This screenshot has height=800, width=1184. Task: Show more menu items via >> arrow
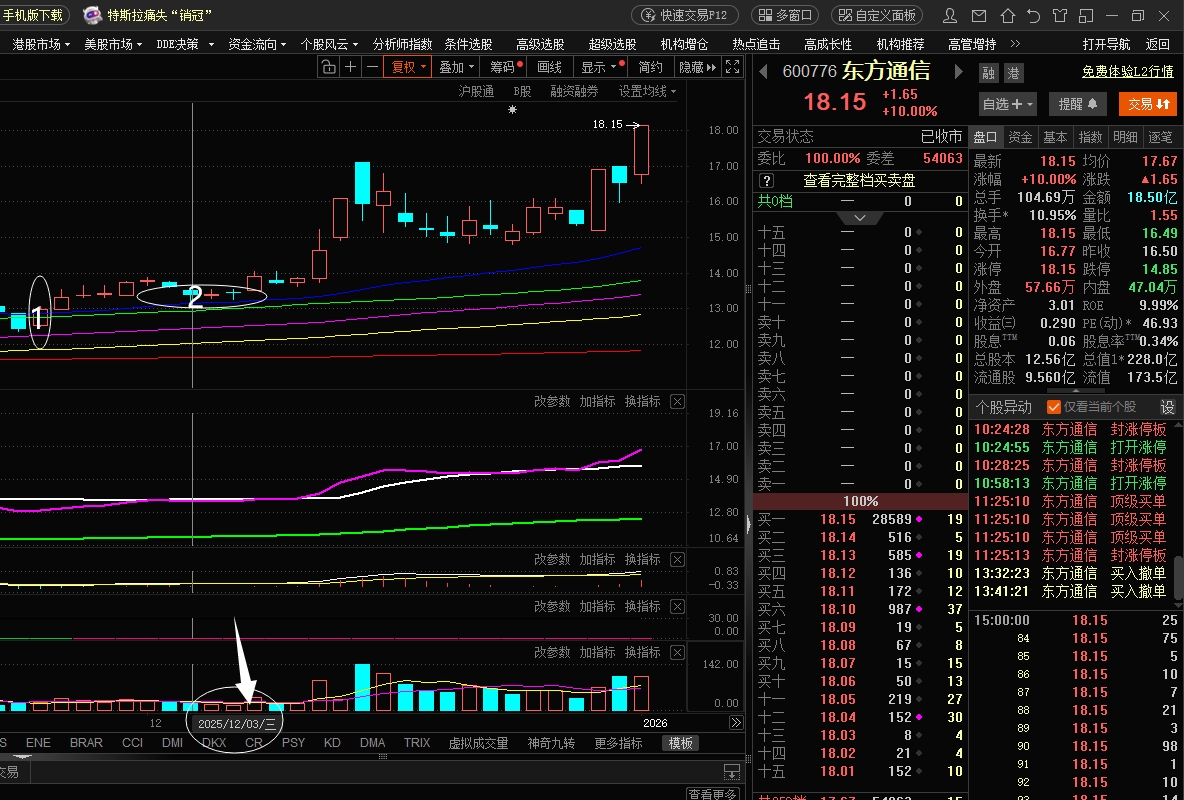pyautogui.click(x=1015, y=44)
